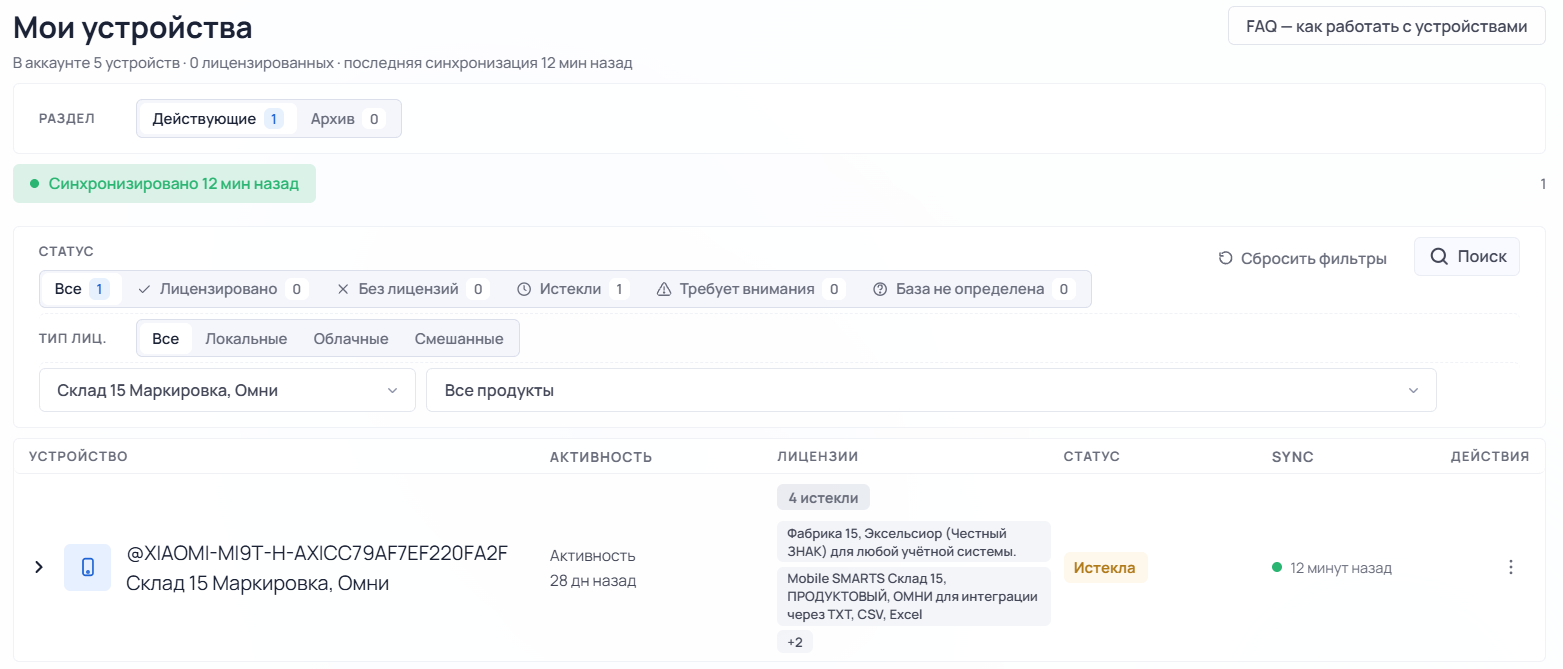Filter by Требует внимания status

[x=750, y=289]
